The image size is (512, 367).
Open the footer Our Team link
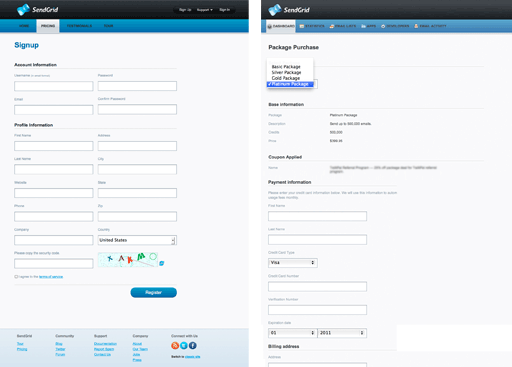140,349
